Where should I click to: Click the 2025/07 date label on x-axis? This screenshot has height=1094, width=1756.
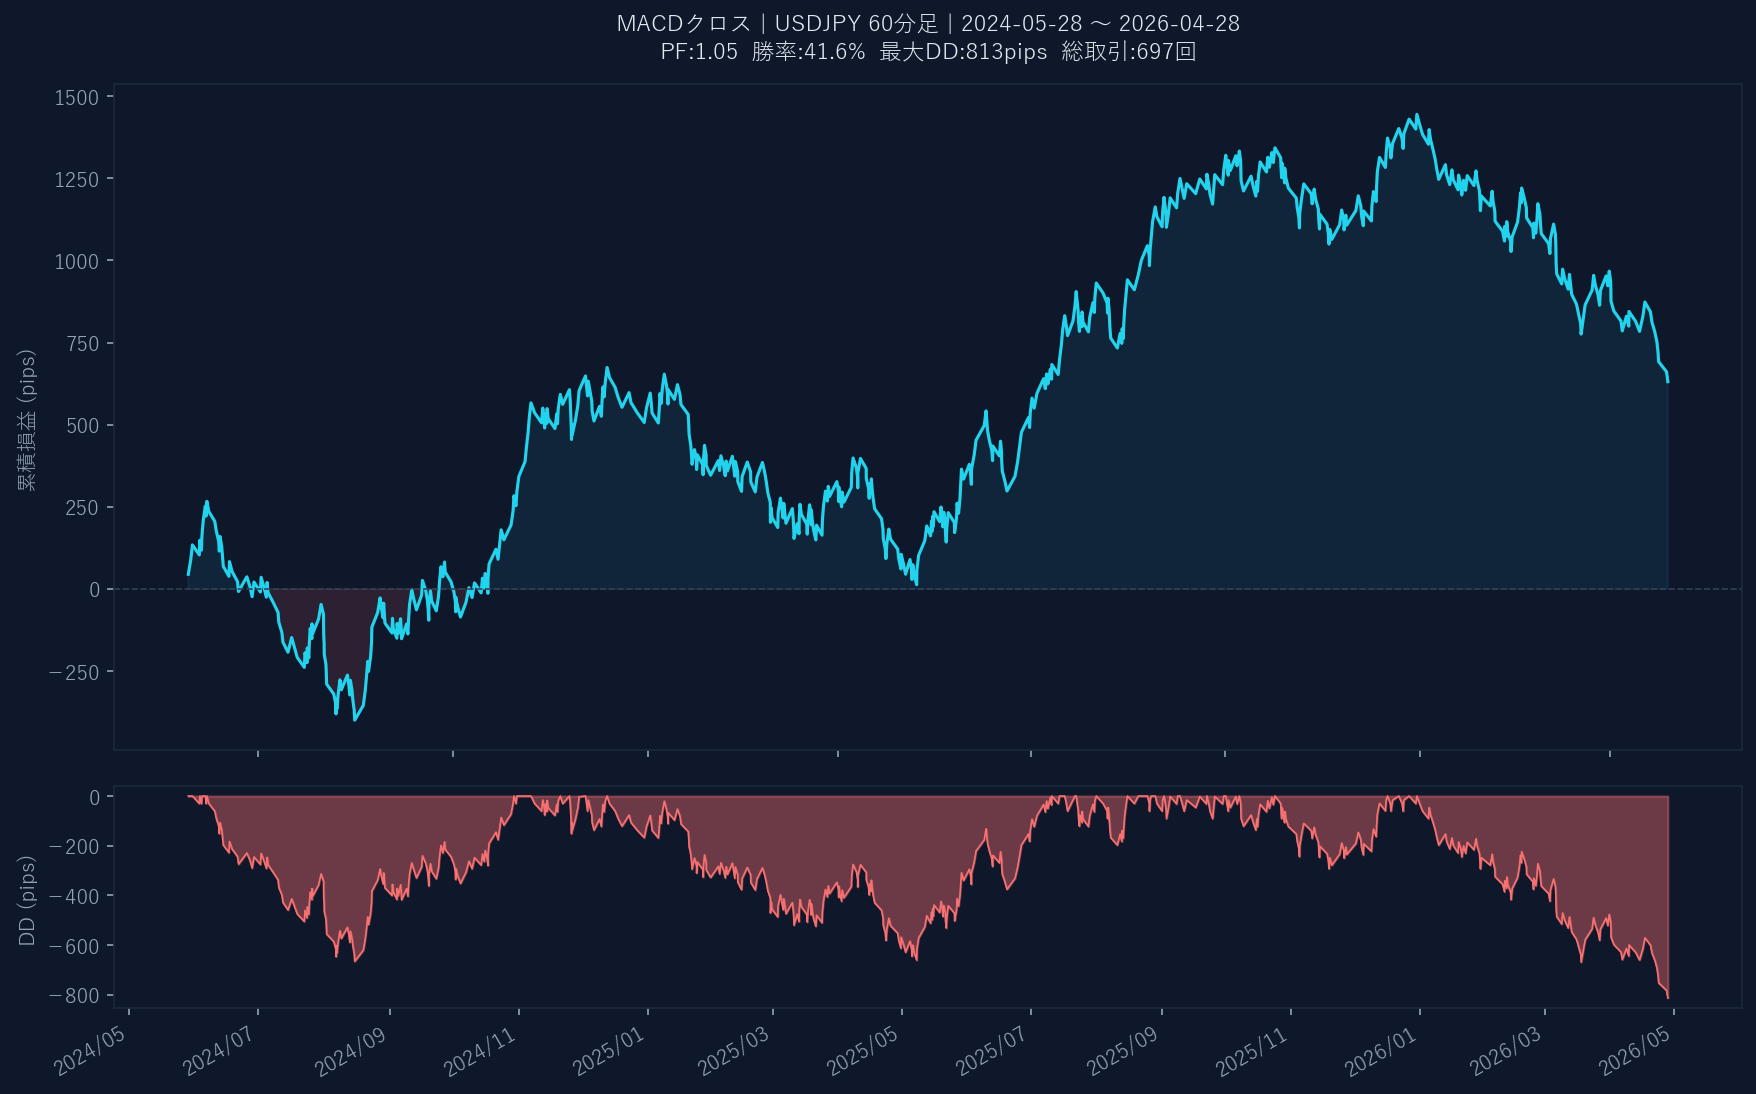[x=991, y=1052]
